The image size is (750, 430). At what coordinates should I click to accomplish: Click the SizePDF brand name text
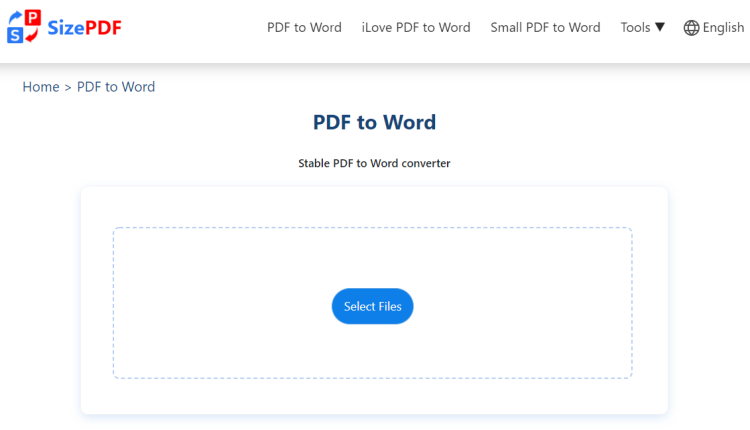(x=85, y=28)
